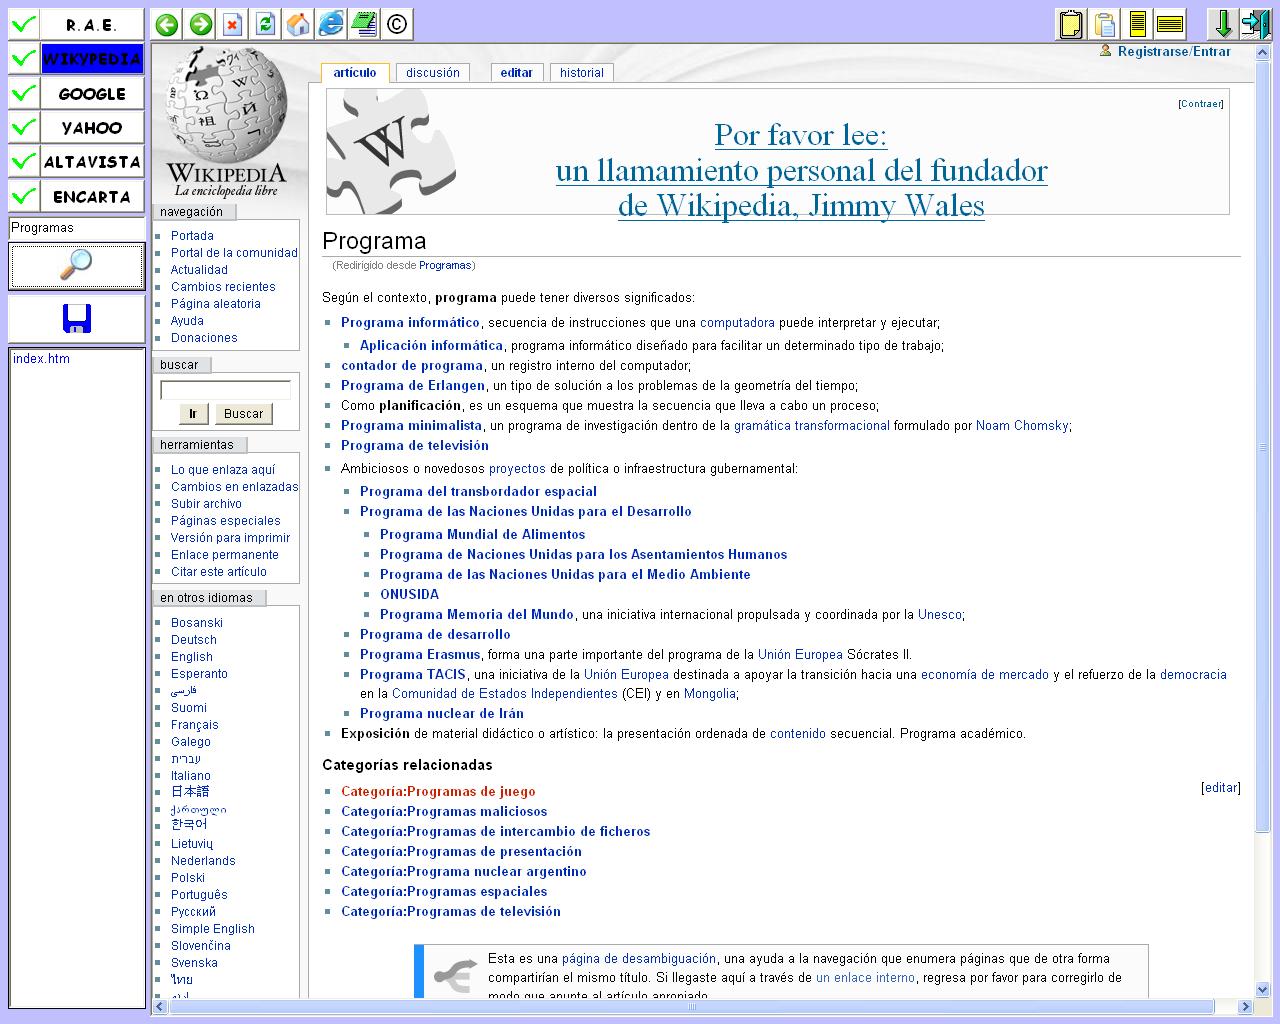Click the user icon beside Registrarse/Entrar
The height and width of the screenshot is (1024, 1280).
[x=1105, y=50]
